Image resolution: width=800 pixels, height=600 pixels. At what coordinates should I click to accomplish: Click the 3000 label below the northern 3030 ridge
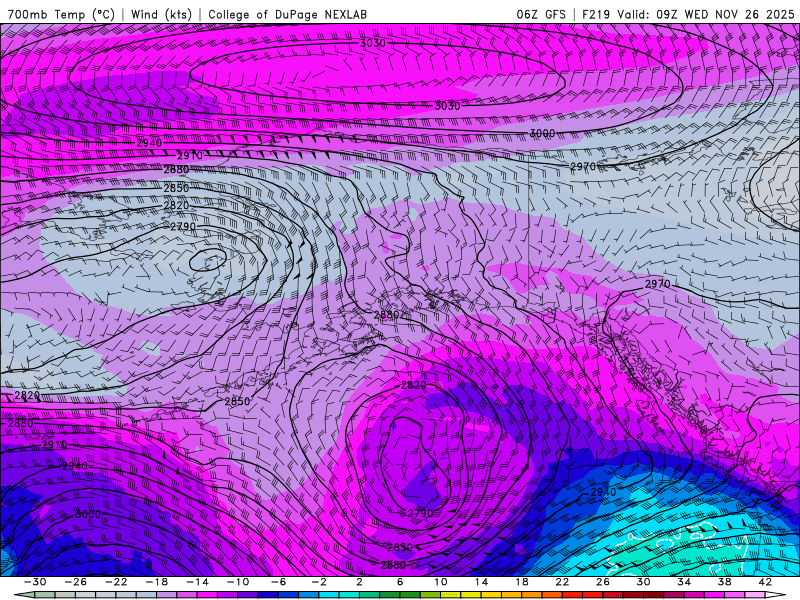tap(542, 133)
